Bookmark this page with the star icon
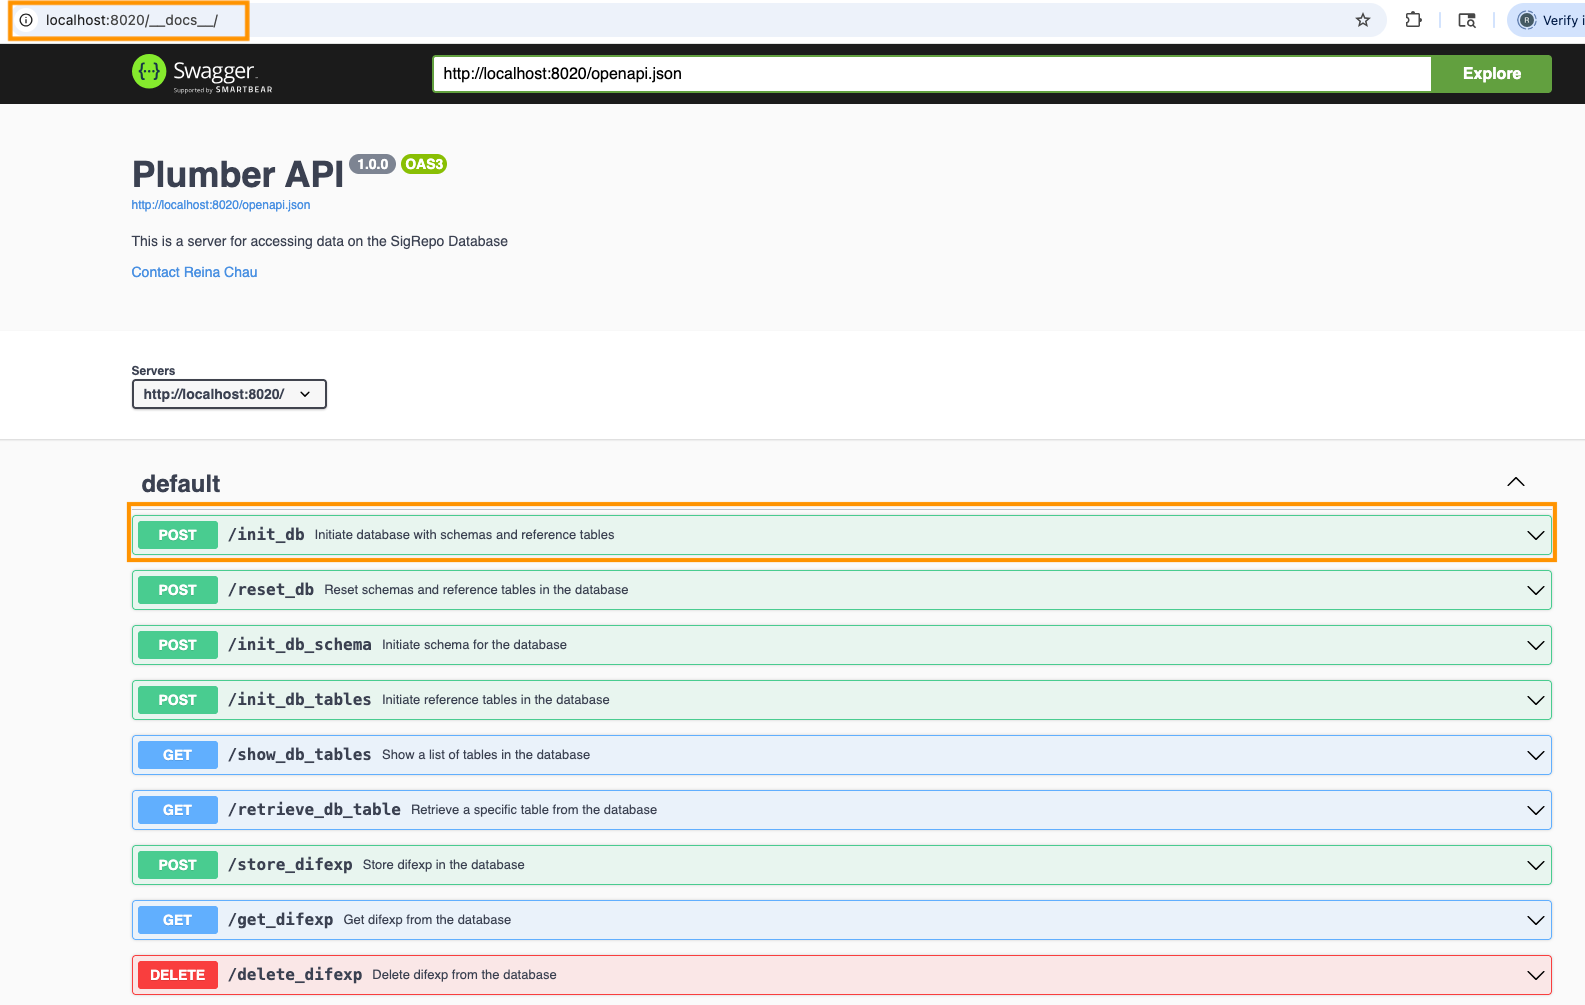Image resolution: width=1585 pixels, height=1005 pixels. (x=1362, y=20)
